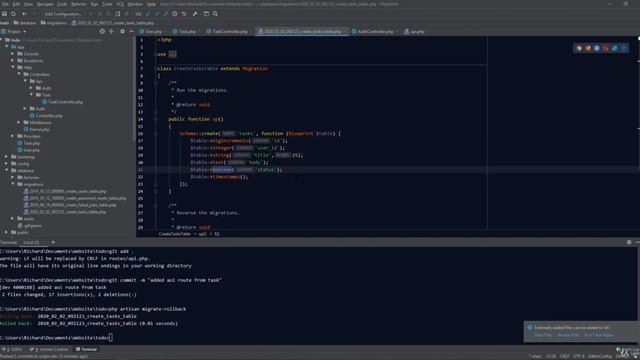This screenshot has height=360, width=640.
Task: Click the Synchronize refresh toolbar icon
Action: [13, 13]
